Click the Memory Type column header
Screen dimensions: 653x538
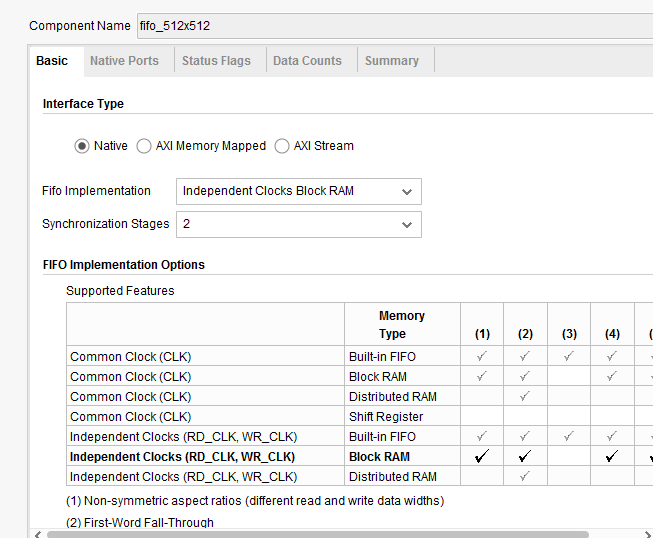401,325
